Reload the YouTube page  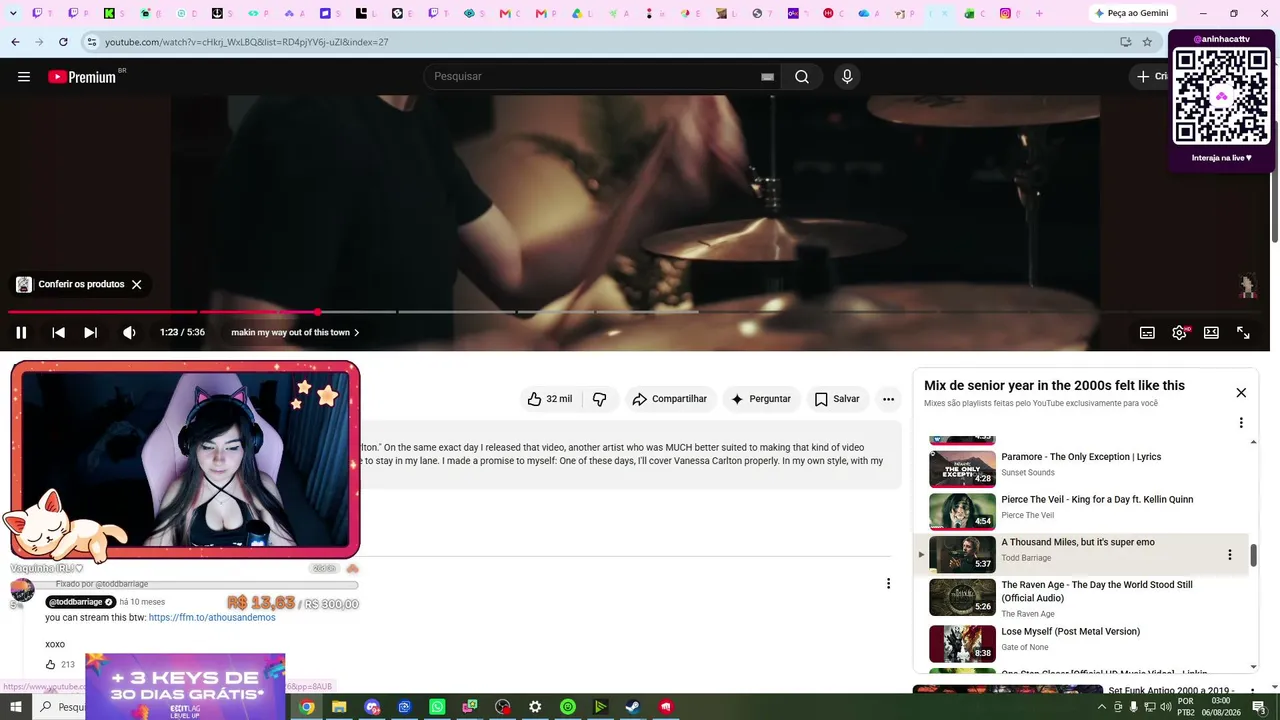[x=63, y=42]
